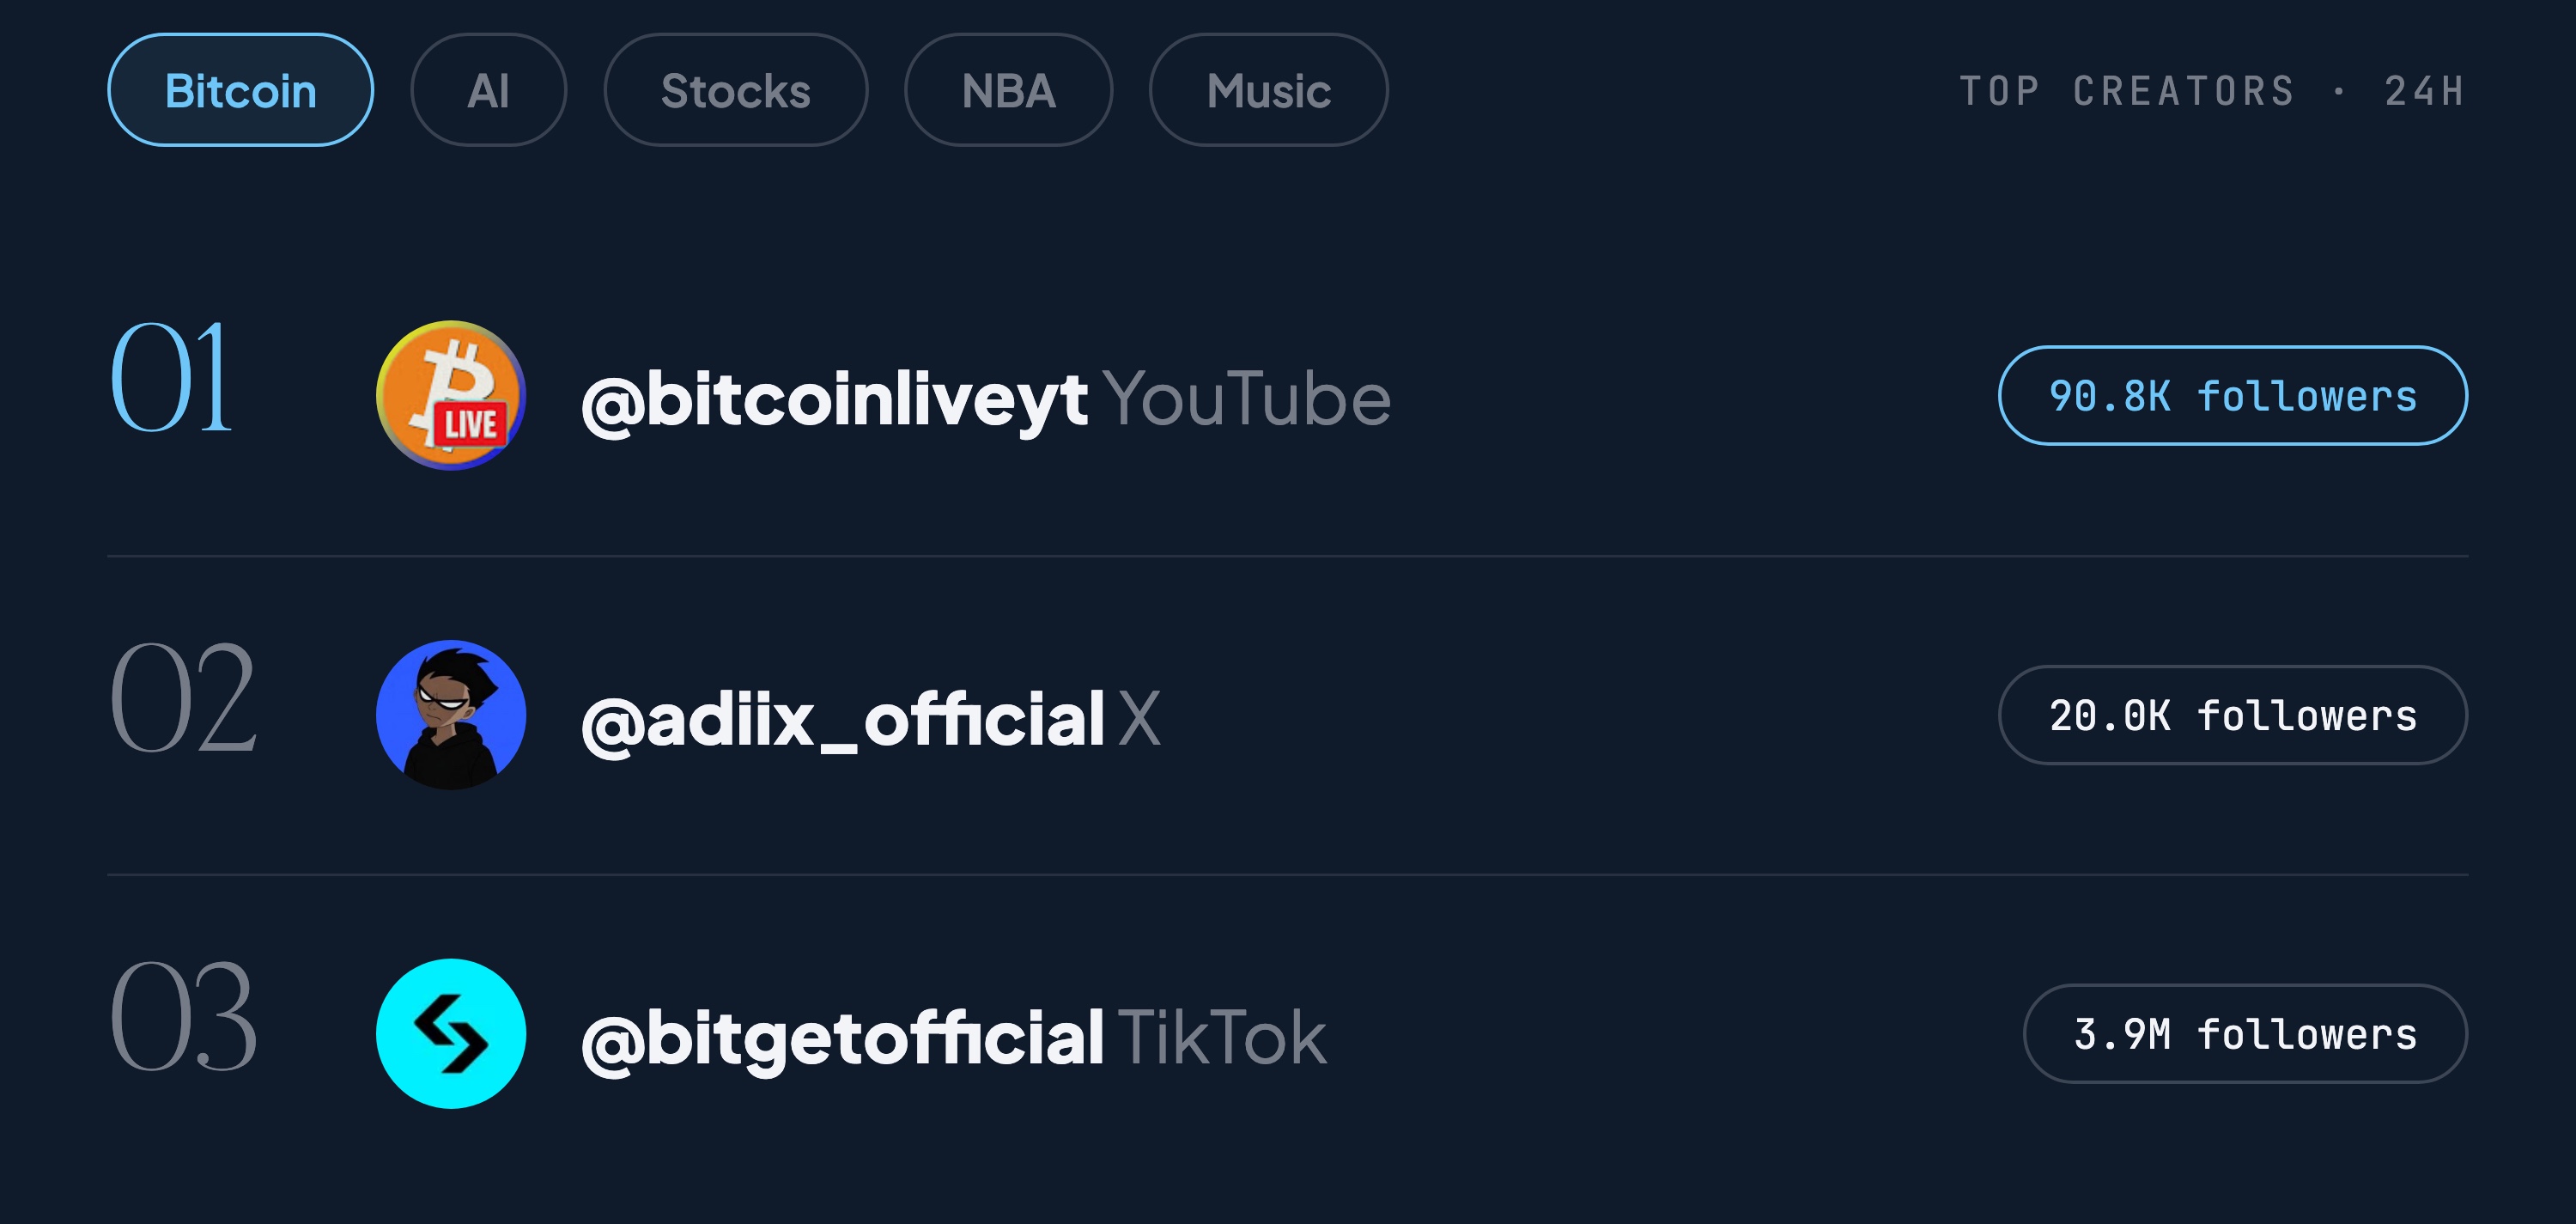Click the TikTok platform label
Viewport: 2576px width, 1224px height.
pyautogui.click(x=1222, y=1038)
